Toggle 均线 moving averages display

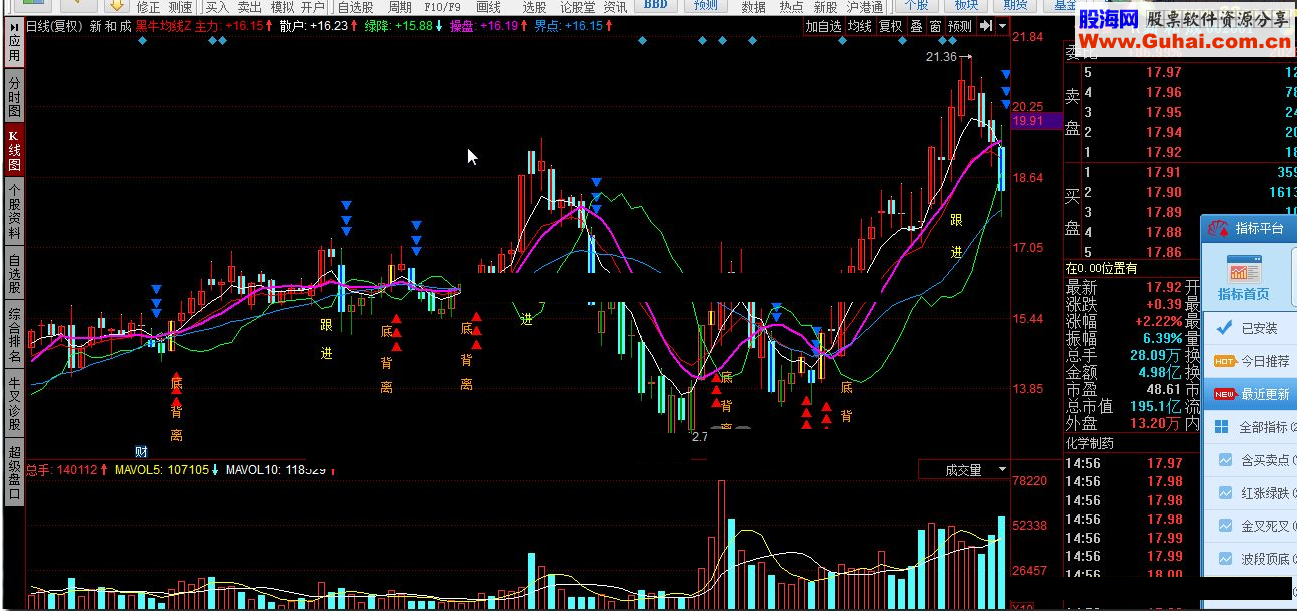click(860, 26)
